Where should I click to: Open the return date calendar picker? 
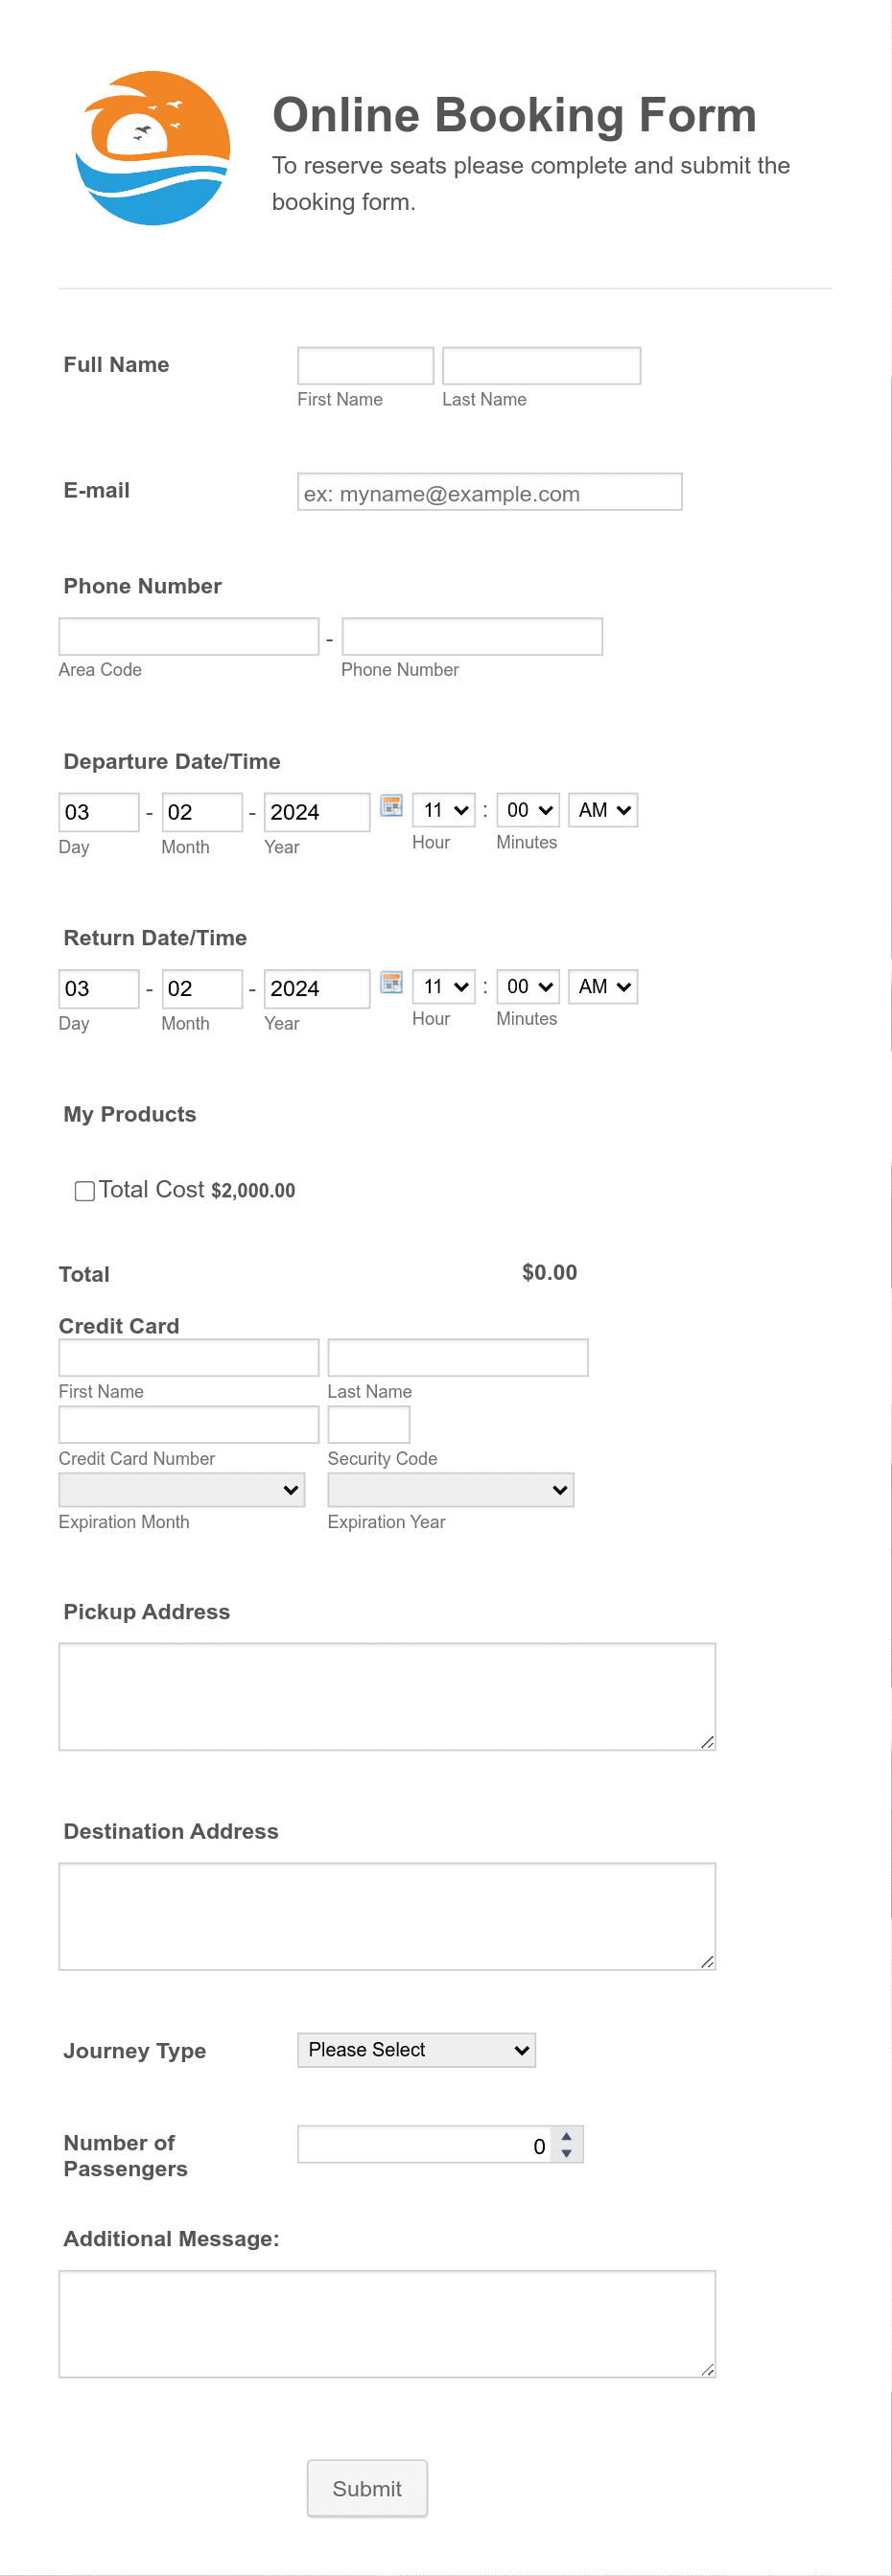point(391,984)
